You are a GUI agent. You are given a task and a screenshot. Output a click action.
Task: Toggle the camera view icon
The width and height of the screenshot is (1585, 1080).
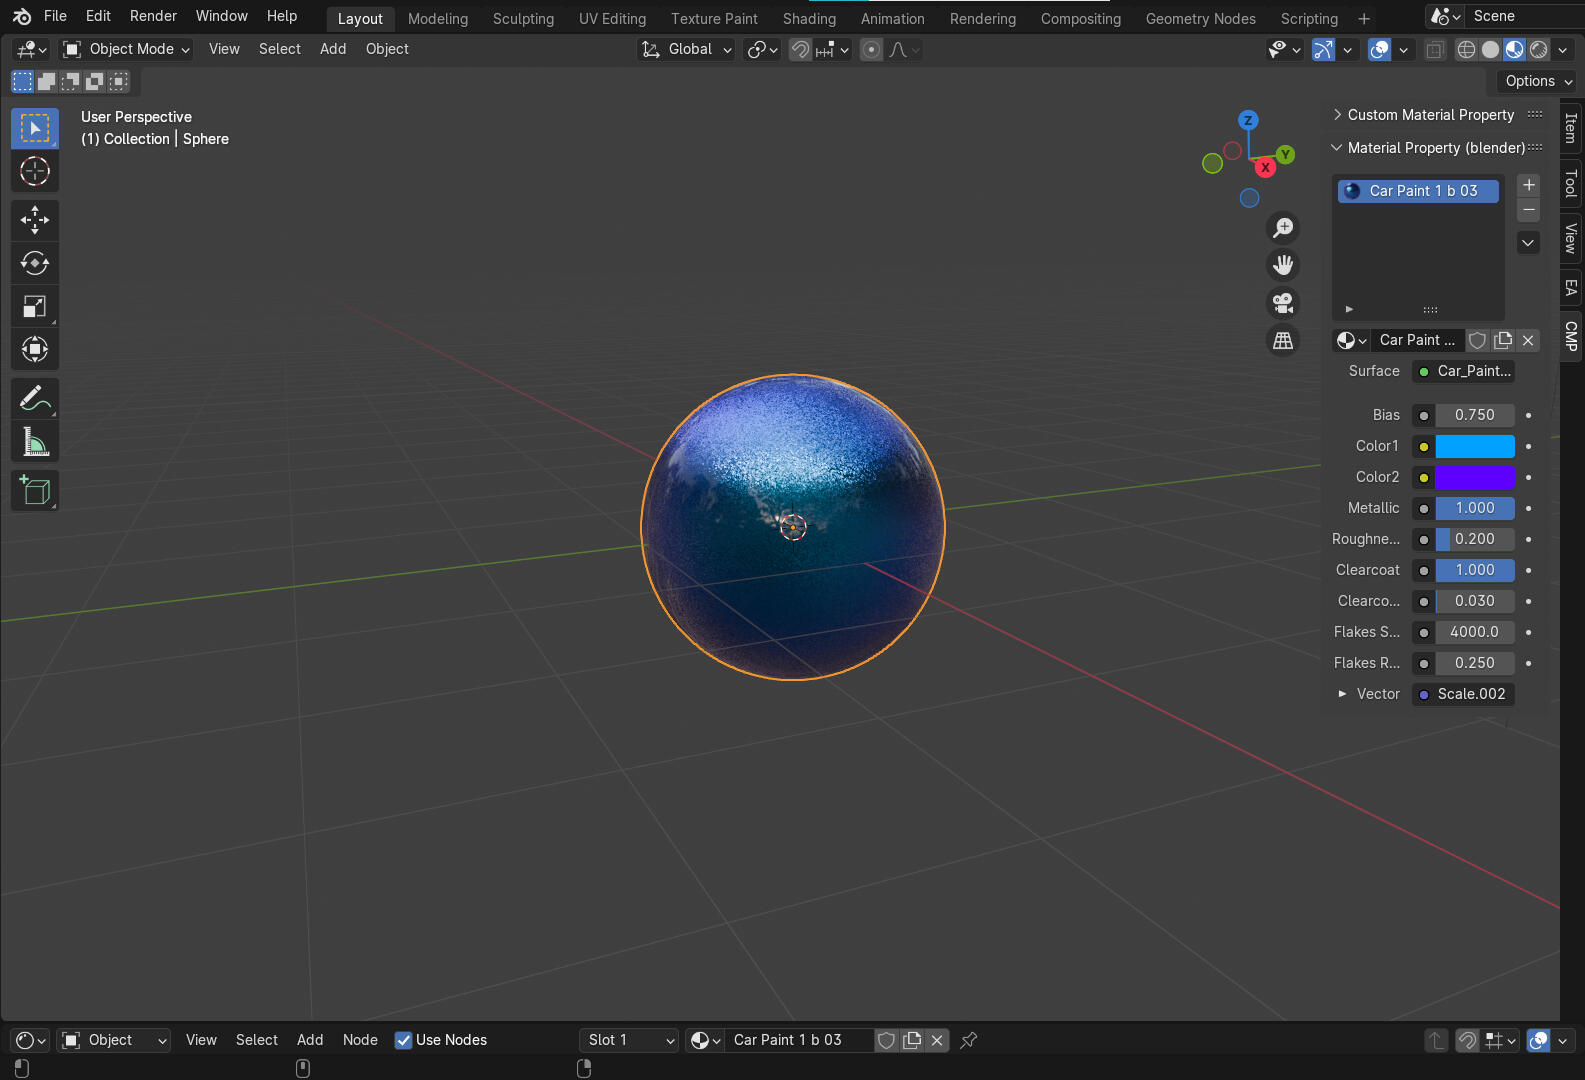(x=1283, y=303)
